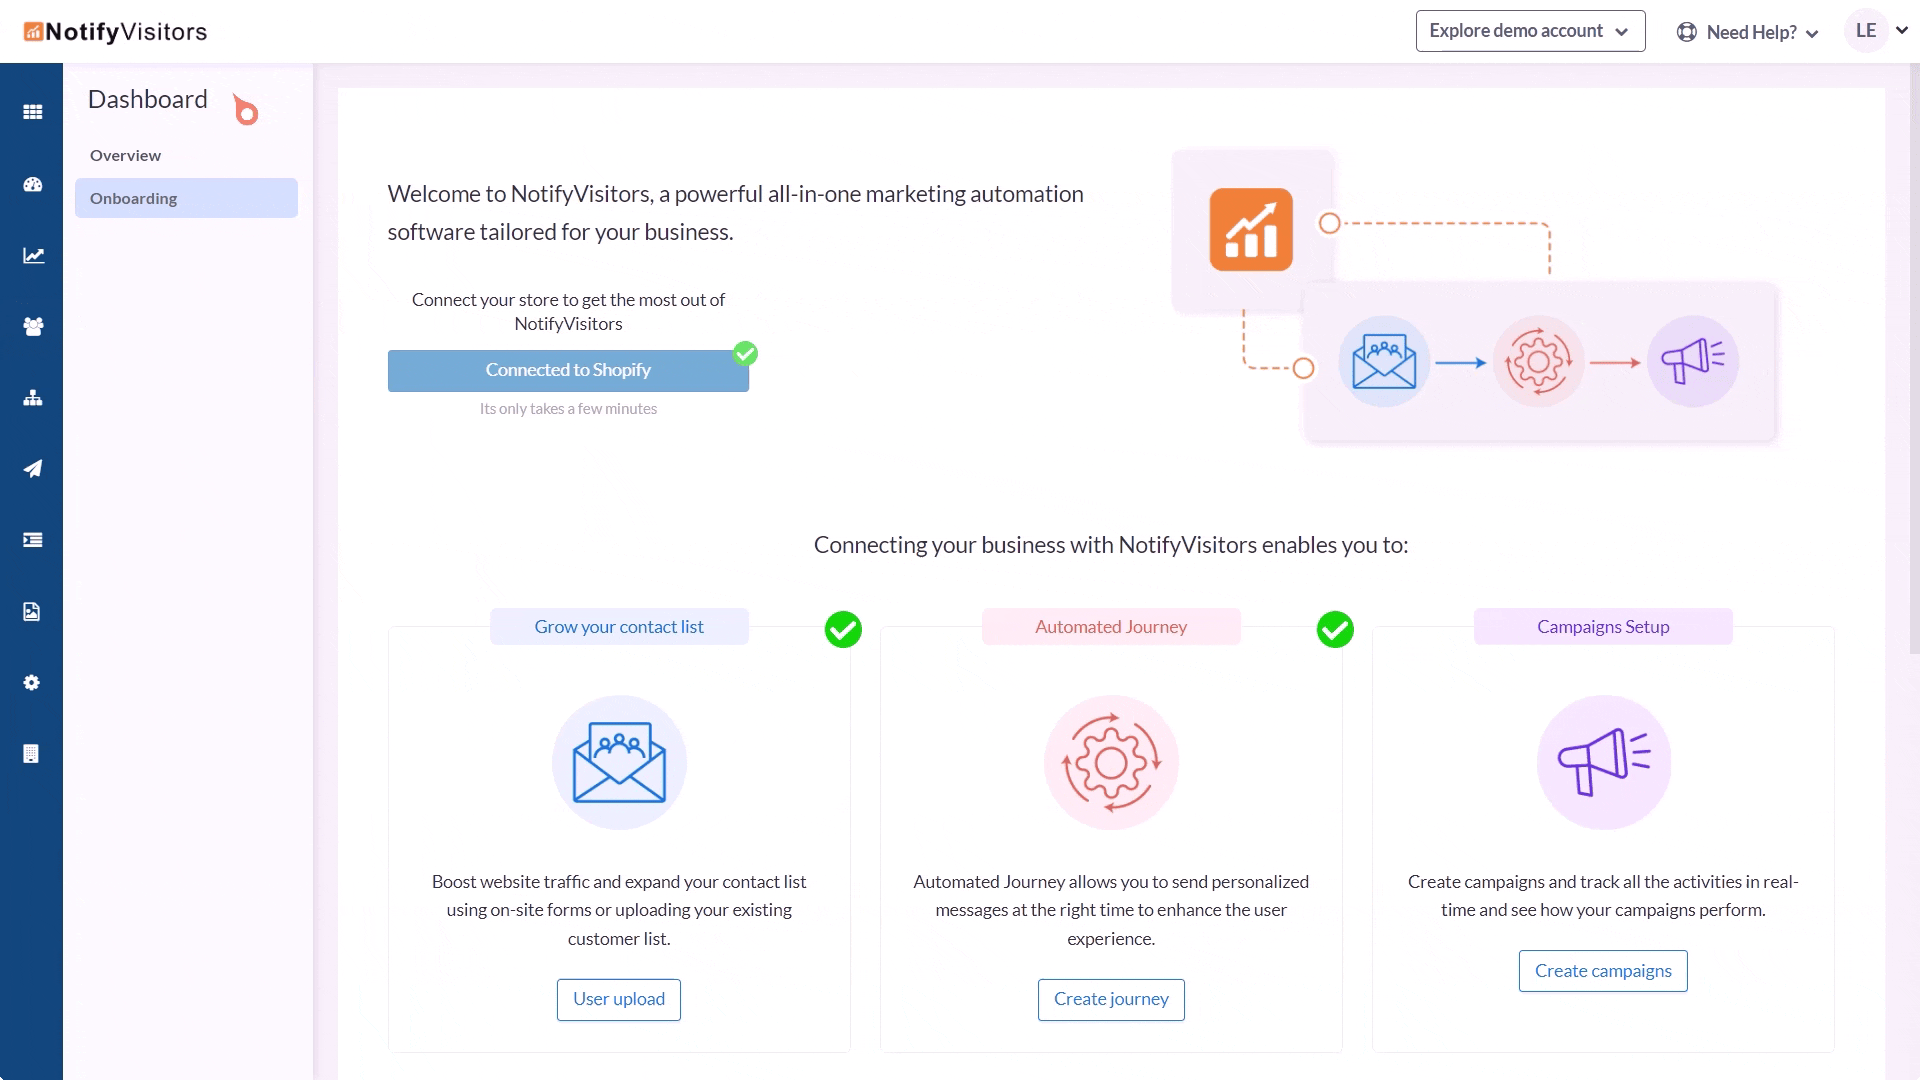Open the image file sidebar icon

pos(32,611)
